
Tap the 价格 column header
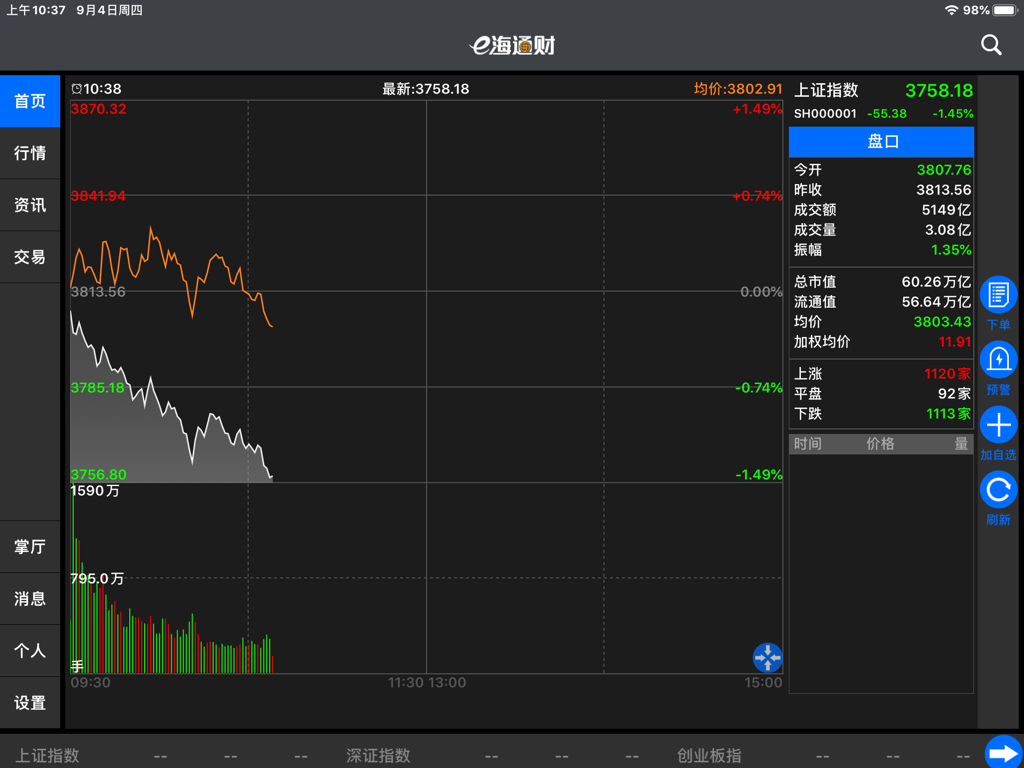coord(880,444)
